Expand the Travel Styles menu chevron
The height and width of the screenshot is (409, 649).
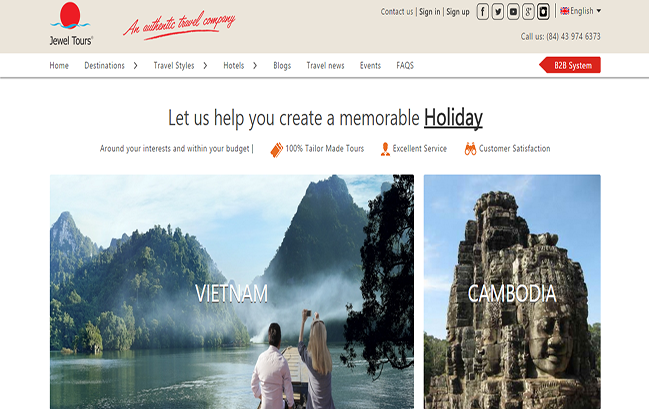[205, 65]
